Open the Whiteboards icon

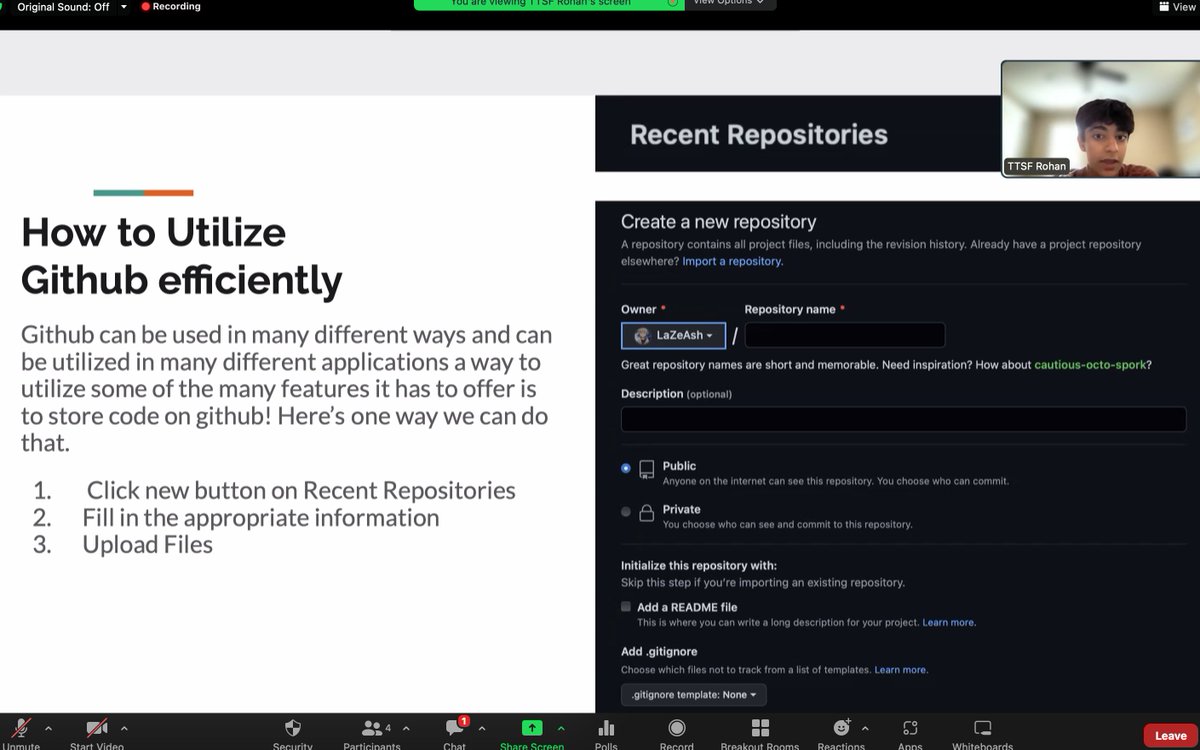coord(983,728)
